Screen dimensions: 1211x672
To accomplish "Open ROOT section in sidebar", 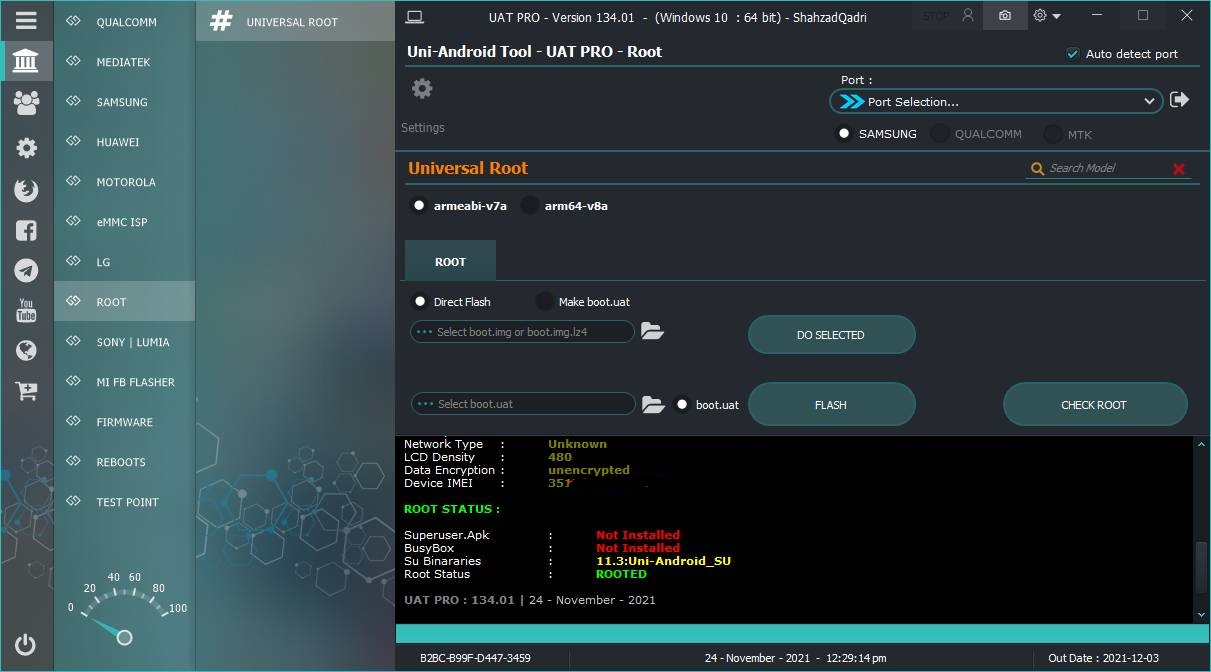I will point(125,302).
